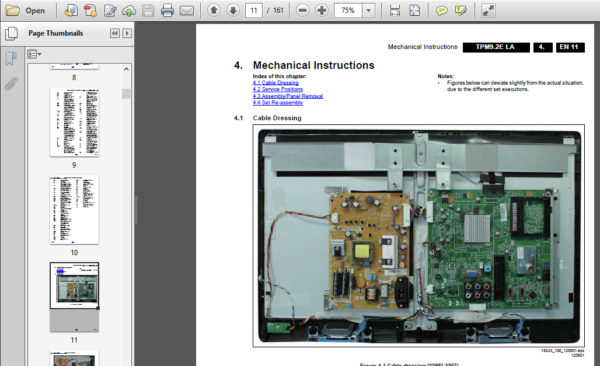
Task: Click the Open folder button
Action: tap(25, 10)
